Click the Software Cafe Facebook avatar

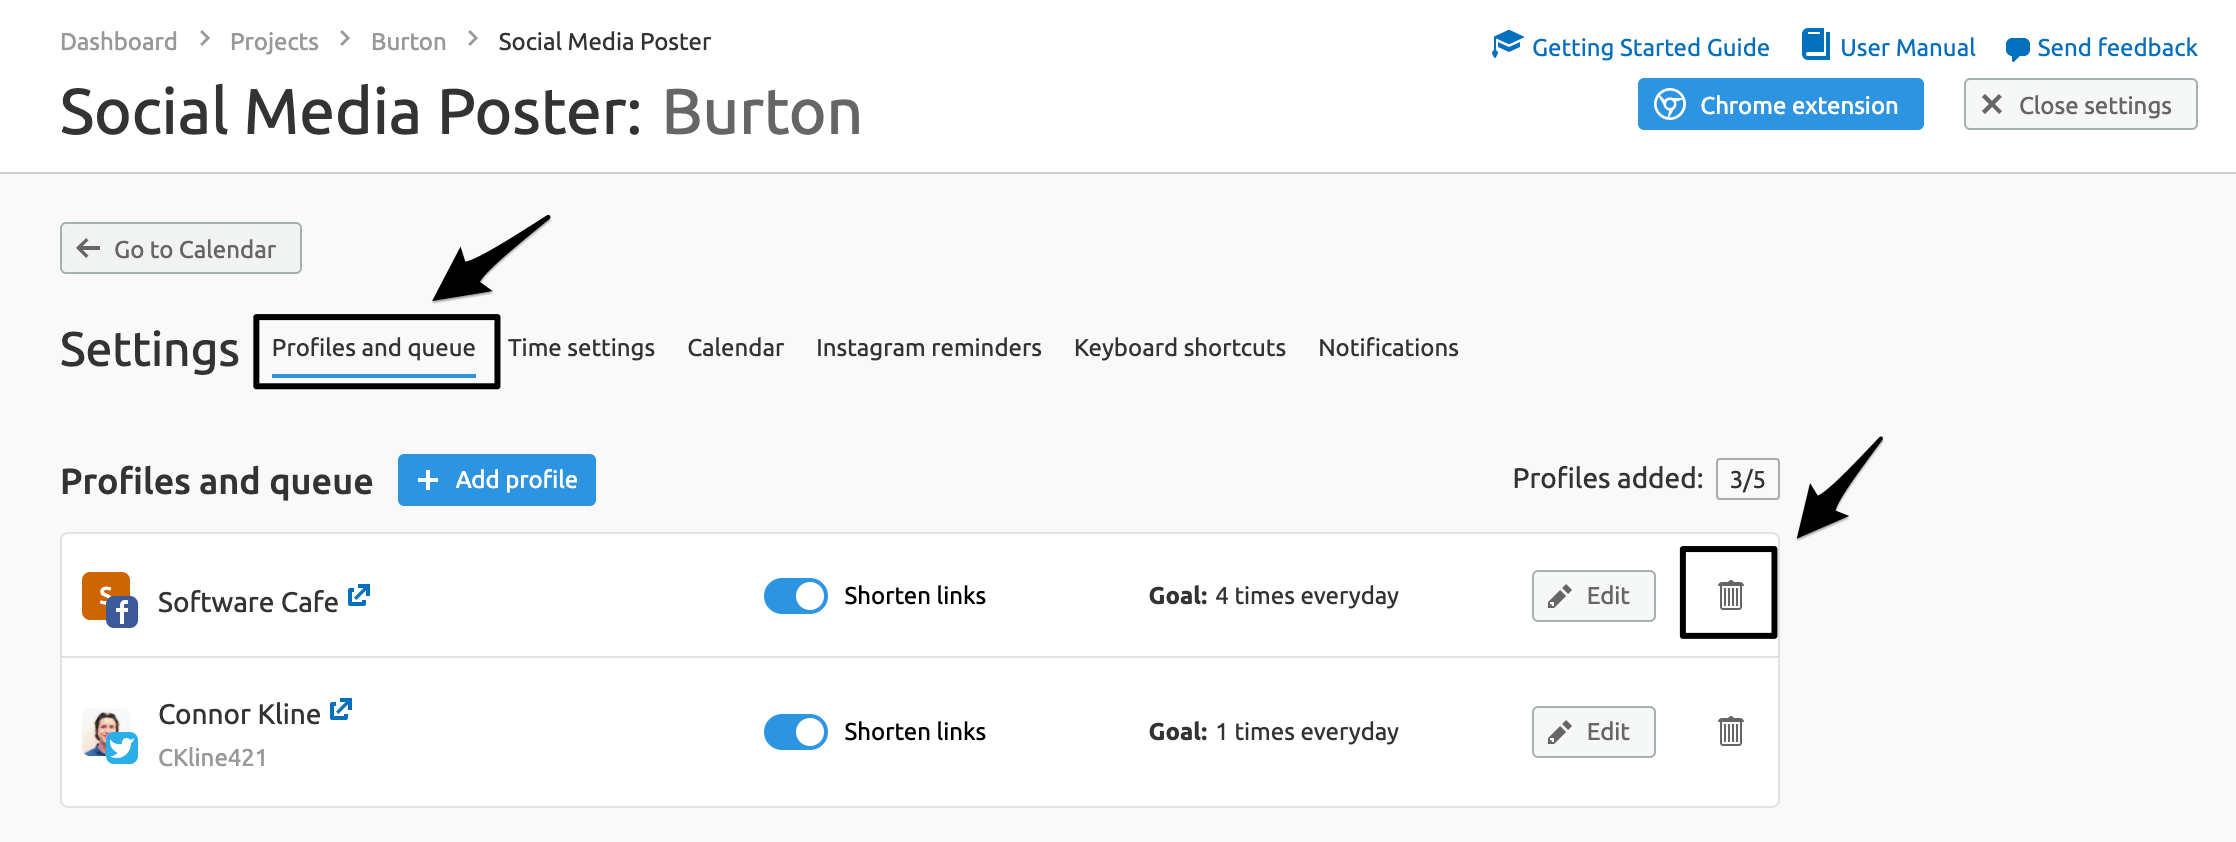[109, 599]
